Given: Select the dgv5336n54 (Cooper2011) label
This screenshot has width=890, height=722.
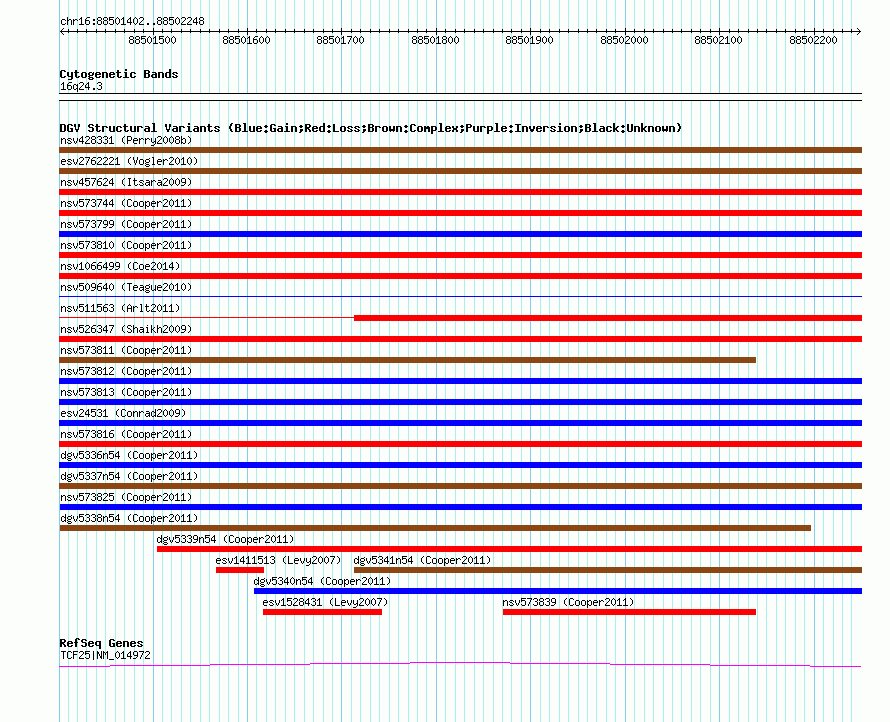Looking at the screenshot, I should pyautogui.click(x=129, y=455).
